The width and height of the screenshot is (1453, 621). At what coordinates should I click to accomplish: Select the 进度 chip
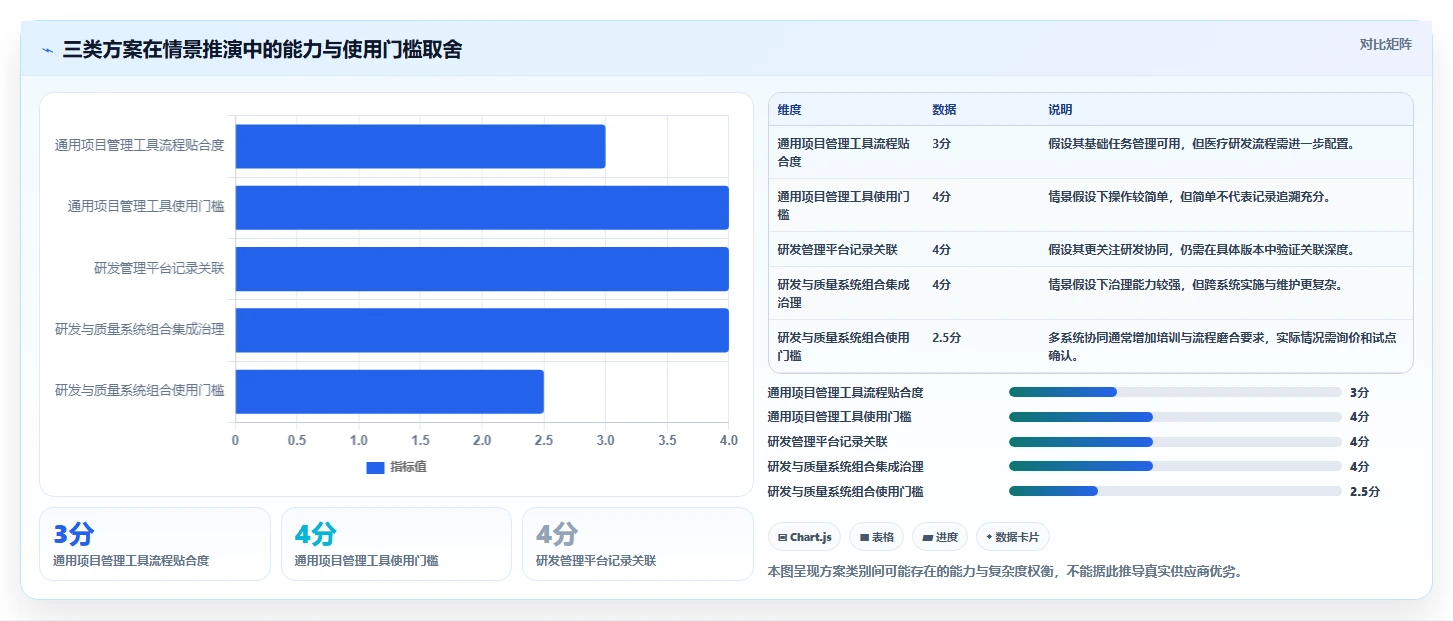[x=940, y=537]
